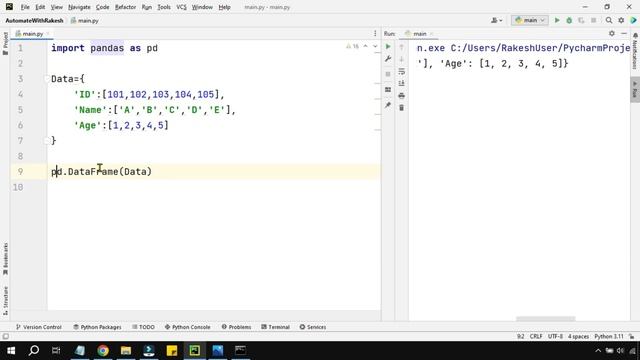
Task: Open the Code menu
Action: click(x=102, y=7)
